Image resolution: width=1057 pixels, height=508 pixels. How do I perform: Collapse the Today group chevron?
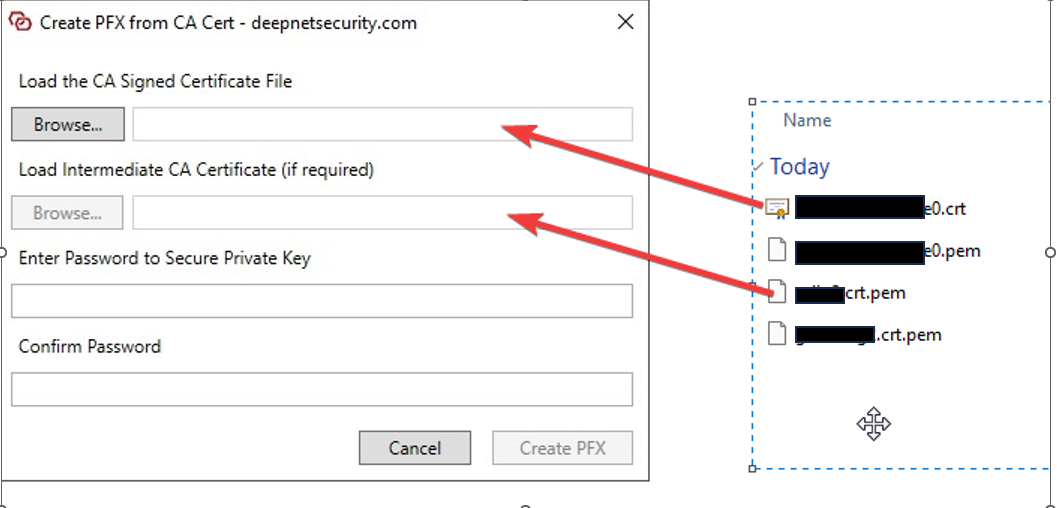(758, 166)
